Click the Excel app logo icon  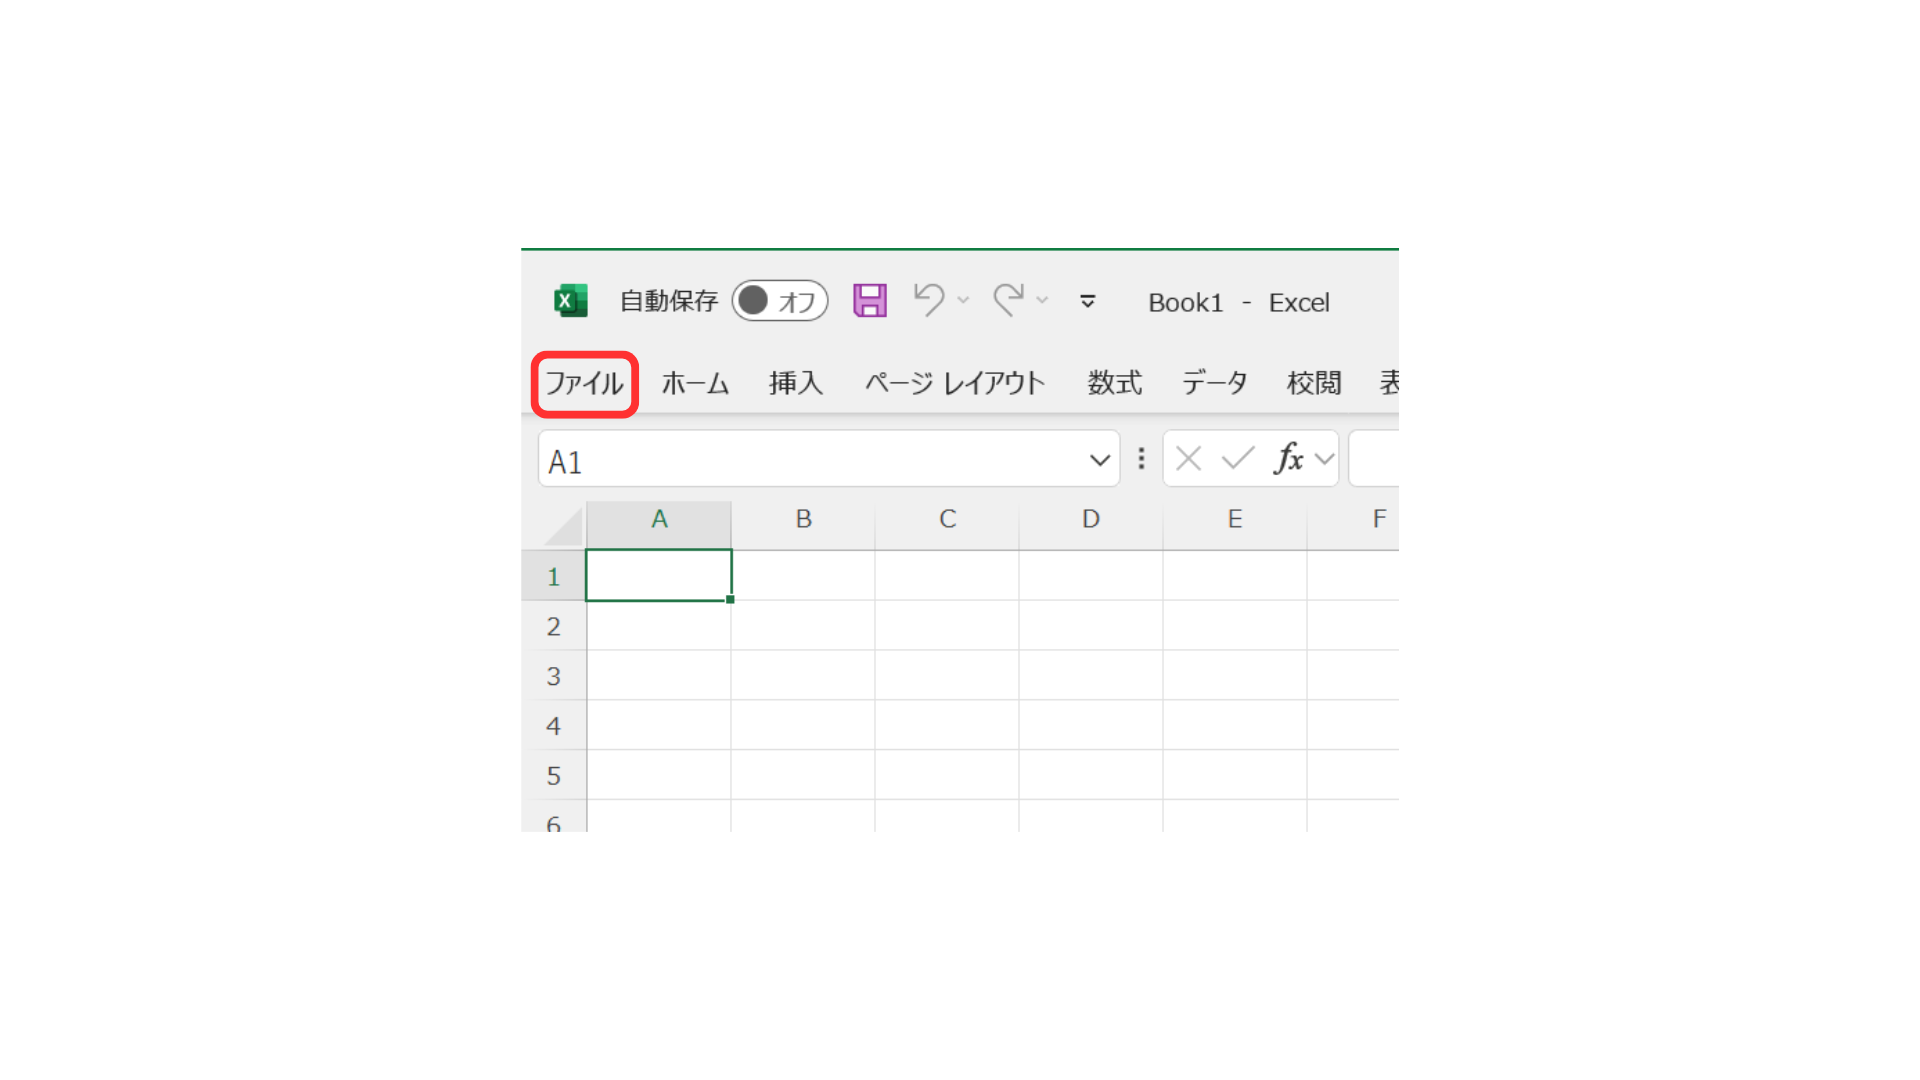571,301
